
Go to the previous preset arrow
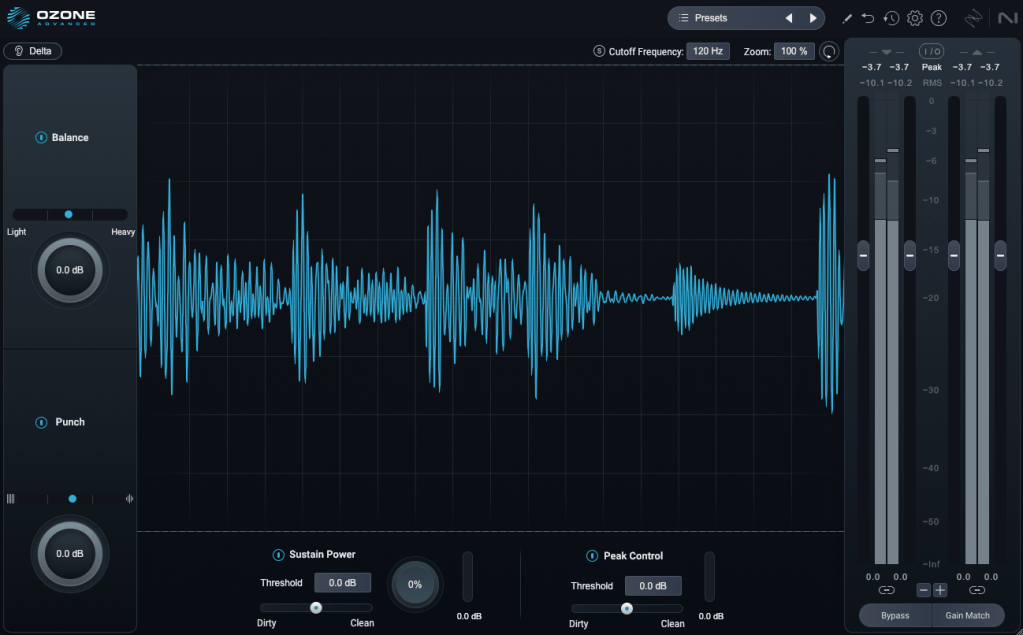pos(788,18)
